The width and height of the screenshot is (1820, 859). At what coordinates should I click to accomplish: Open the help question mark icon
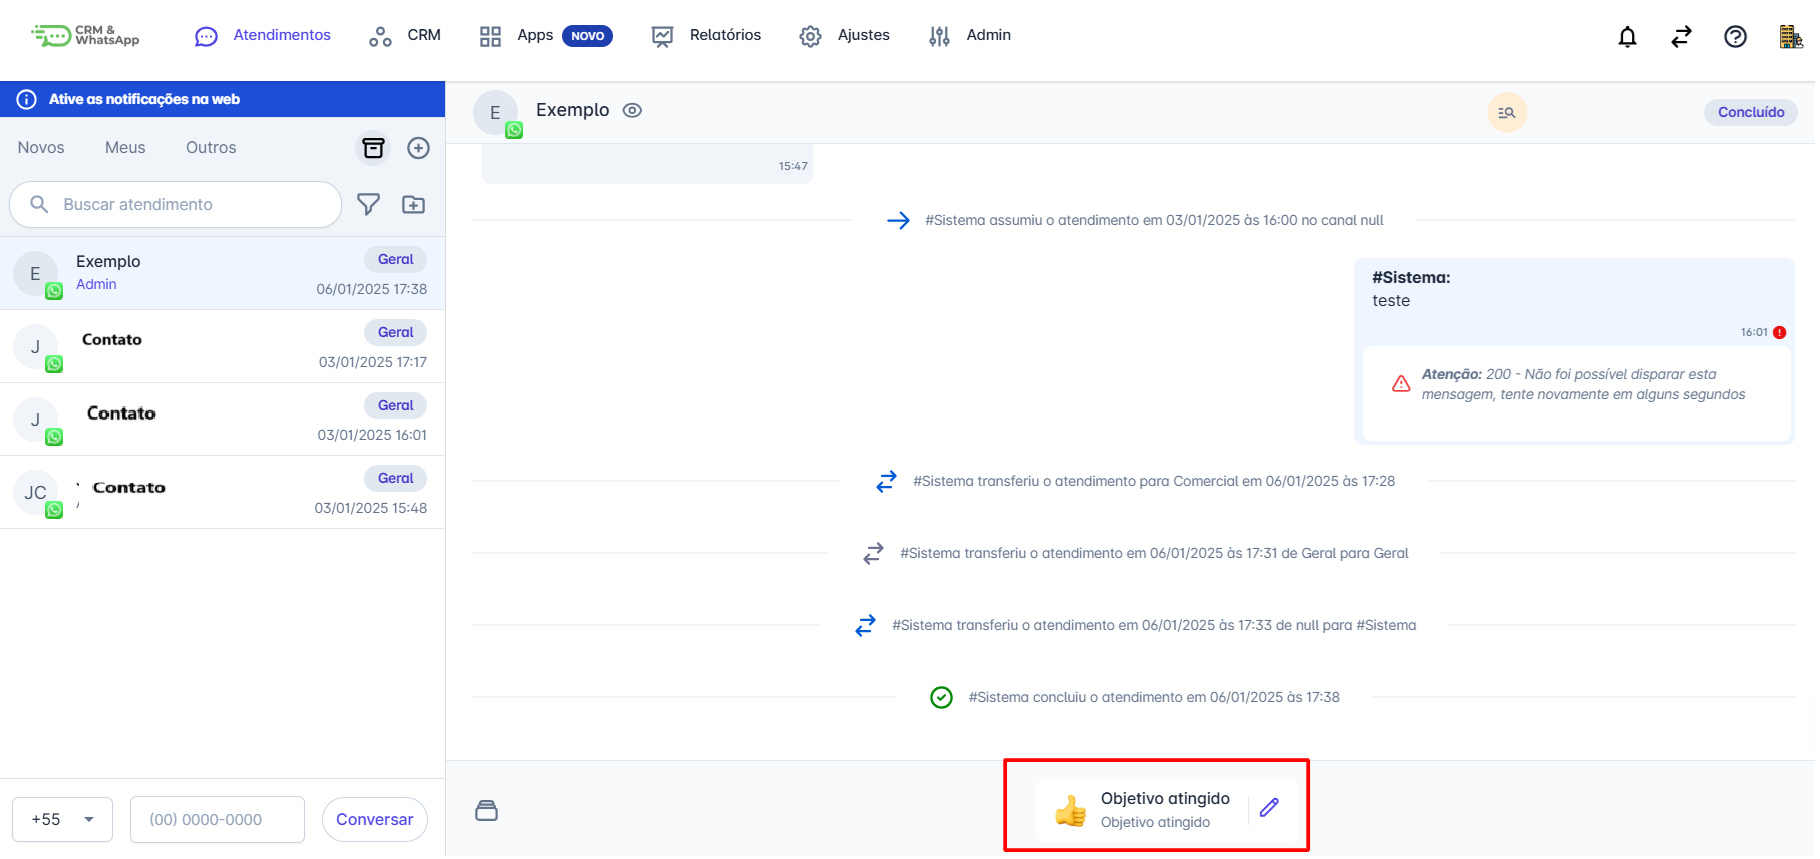click(x=1735, y=37)
